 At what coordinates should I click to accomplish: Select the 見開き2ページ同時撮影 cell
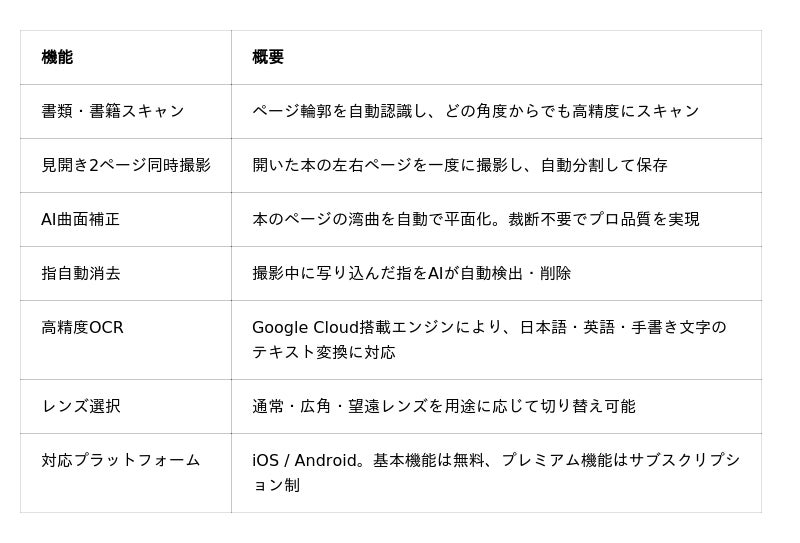(x=126, y=165)
